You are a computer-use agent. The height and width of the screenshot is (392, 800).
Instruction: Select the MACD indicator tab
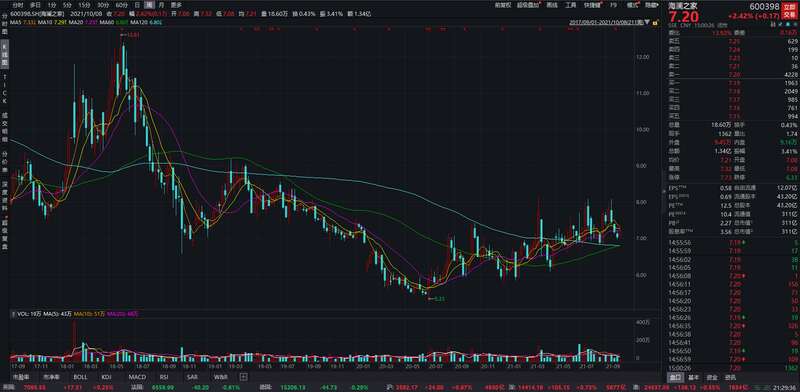coord(137,377)
